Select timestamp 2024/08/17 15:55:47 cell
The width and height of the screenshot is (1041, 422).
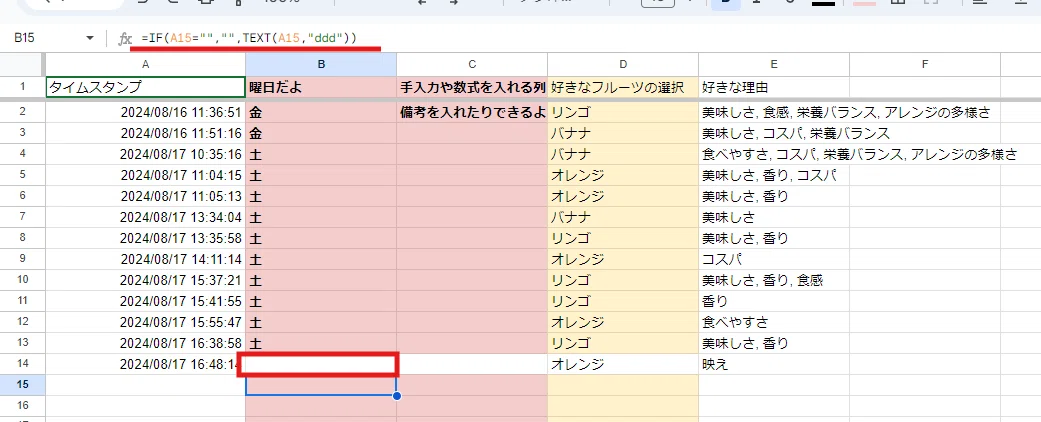[x=145, y=322]
